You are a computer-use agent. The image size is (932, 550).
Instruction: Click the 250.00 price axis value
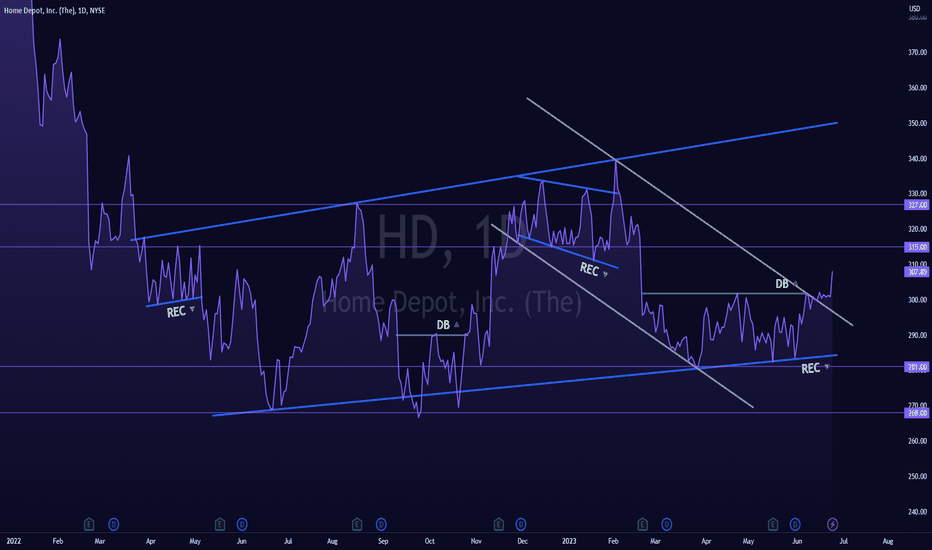coord(917,476)
